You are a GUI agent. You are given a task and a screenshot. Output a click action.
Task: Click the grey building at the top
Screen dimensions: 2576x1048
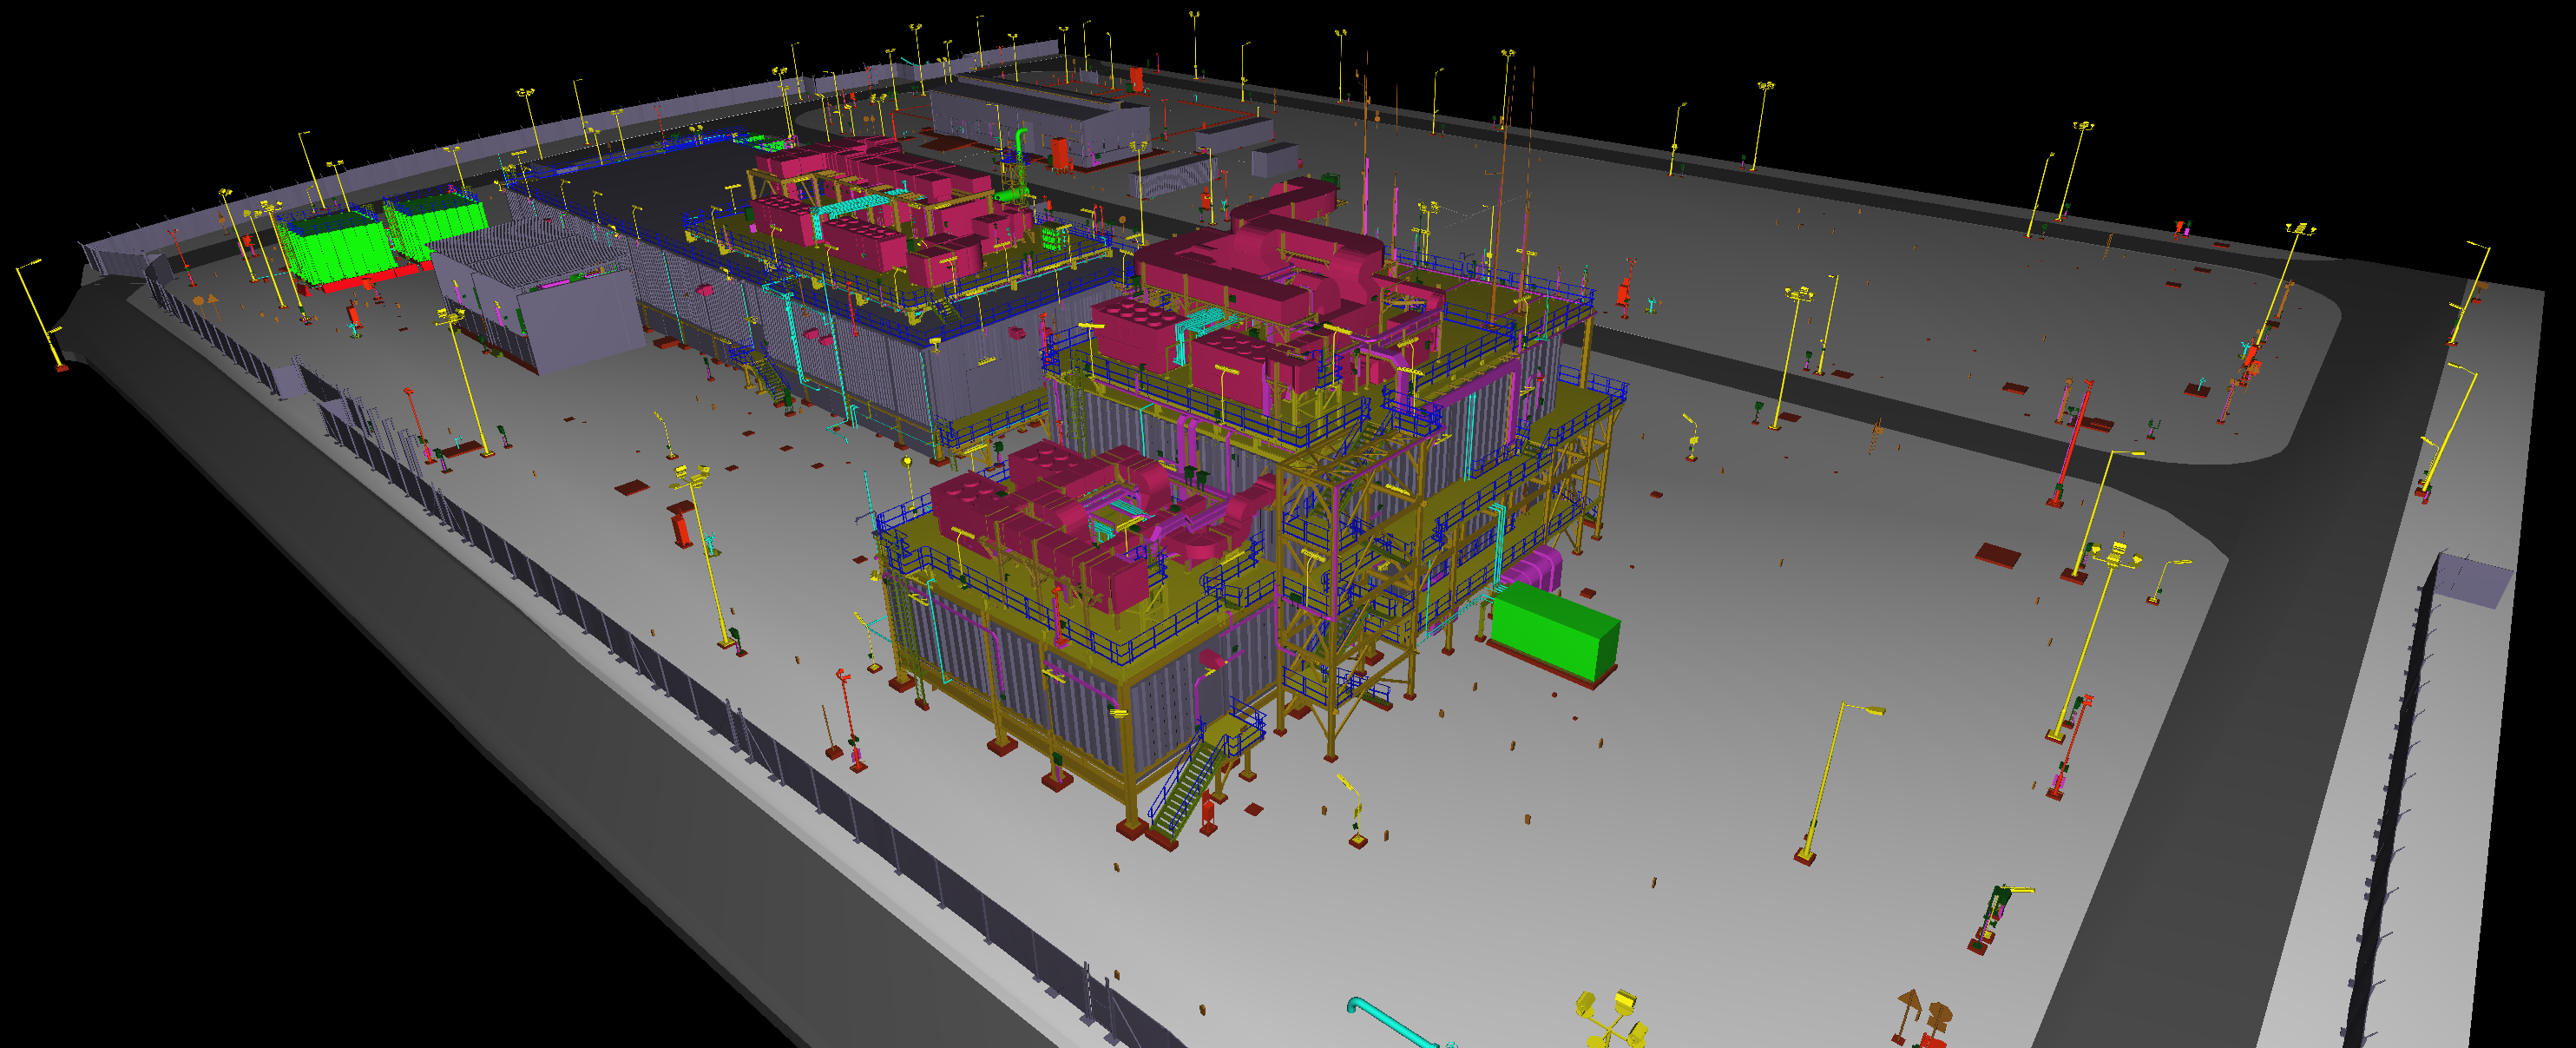tap(1040, 118)
